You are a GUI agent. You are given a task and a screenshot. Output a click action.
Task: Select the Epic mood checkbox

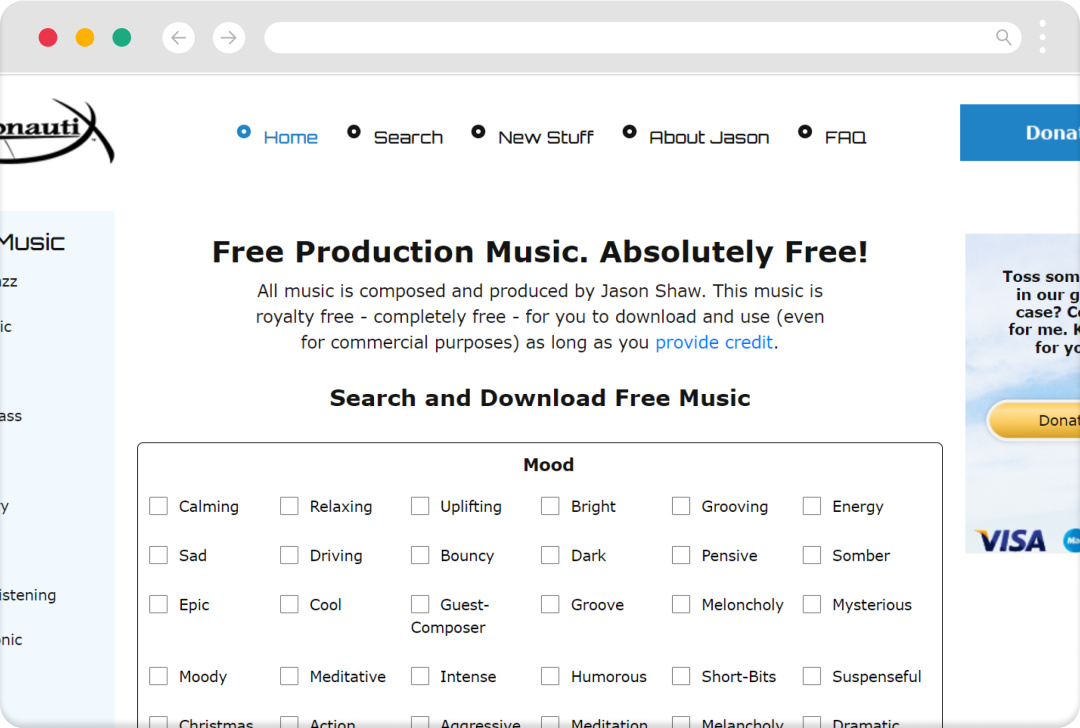pyautogui.click(x=158, y=604)
